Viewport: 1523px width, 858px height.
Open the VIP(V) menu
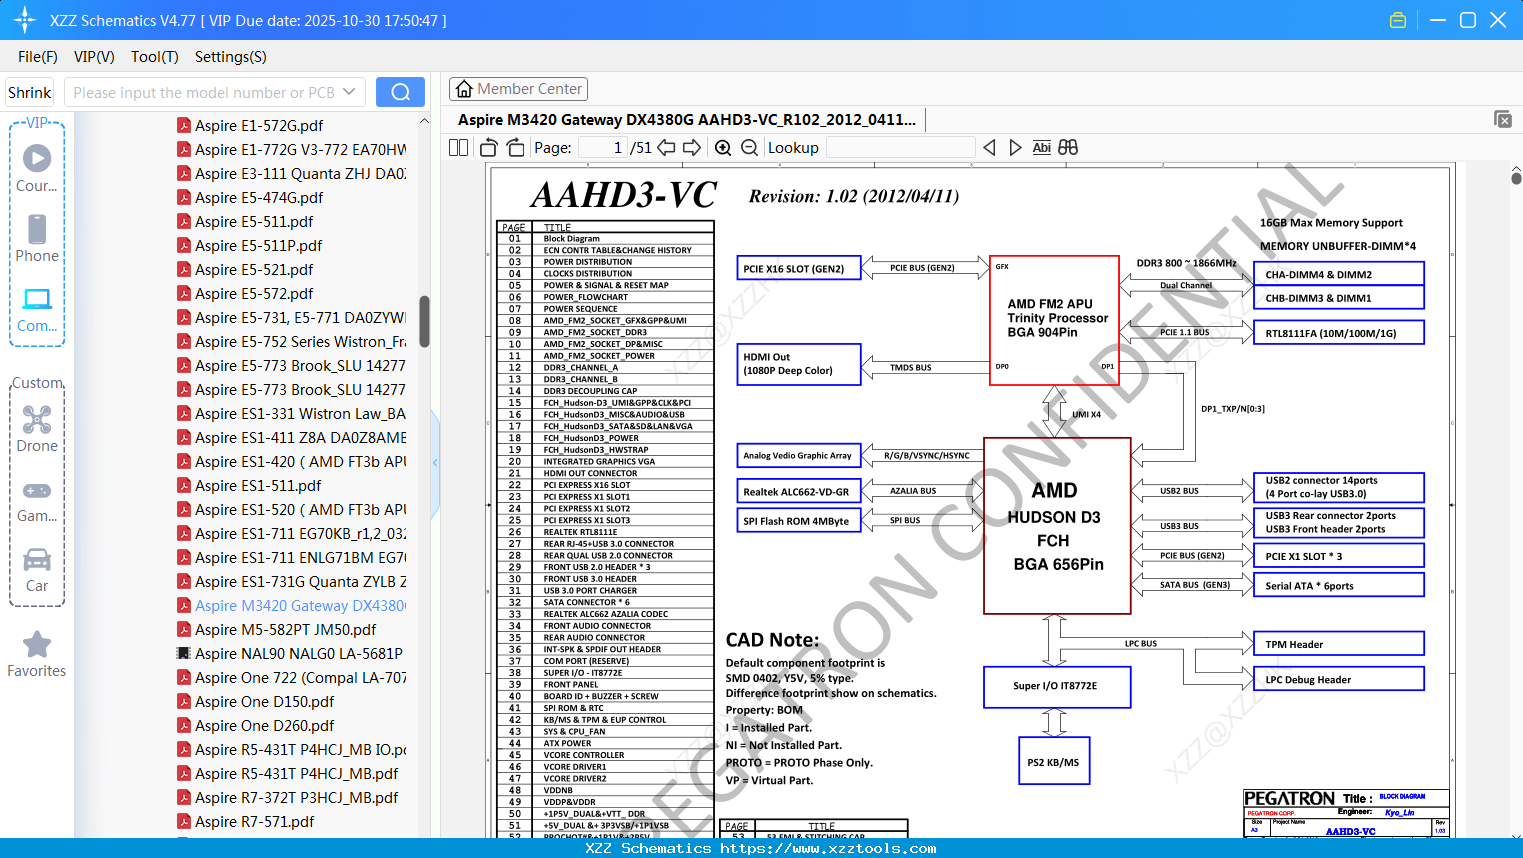[94, 57]
